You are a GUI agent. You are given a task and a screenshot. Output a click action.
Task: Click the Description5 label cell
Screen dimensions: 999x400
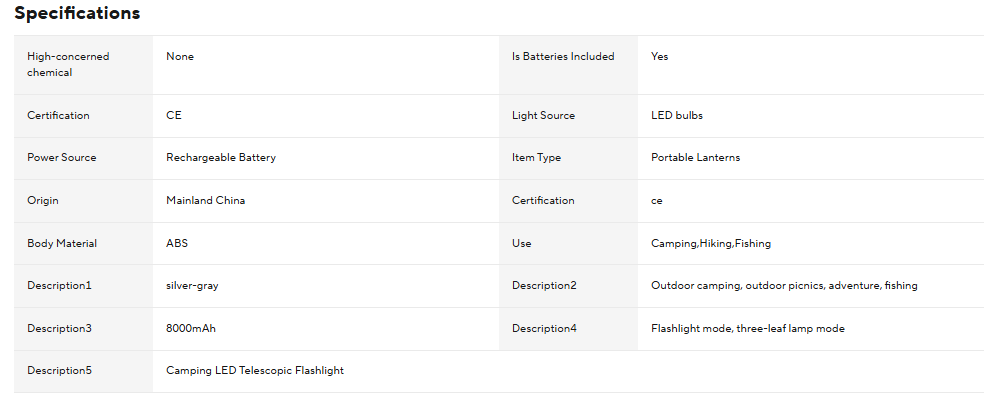[59, 371]
